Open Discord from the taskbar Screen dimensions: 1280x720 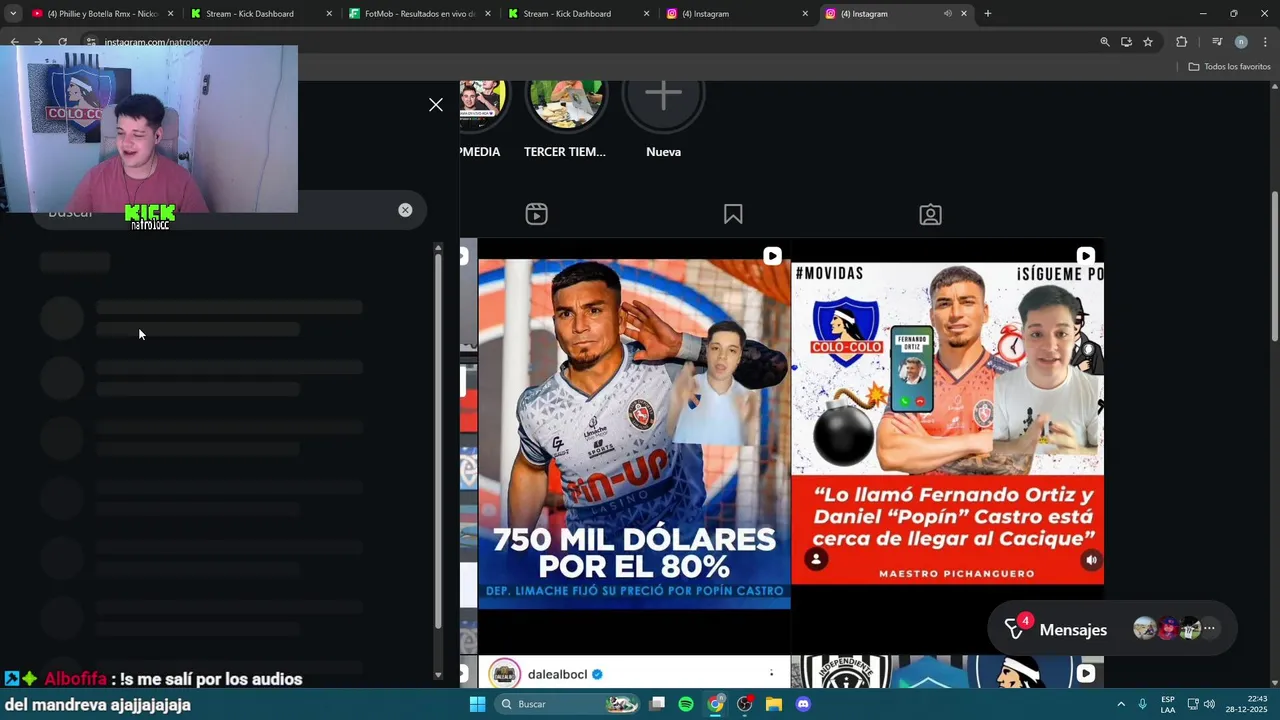[x=802, y=704]
